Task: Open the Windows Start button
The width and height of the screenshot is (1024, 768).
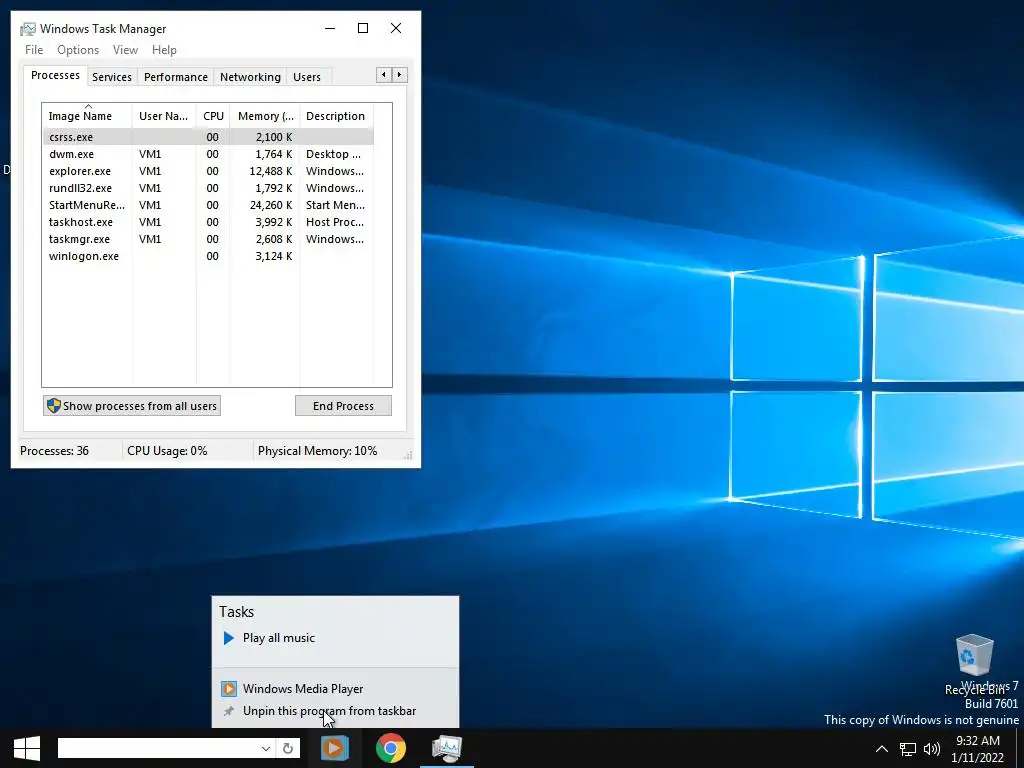Action: click(27, 748)
